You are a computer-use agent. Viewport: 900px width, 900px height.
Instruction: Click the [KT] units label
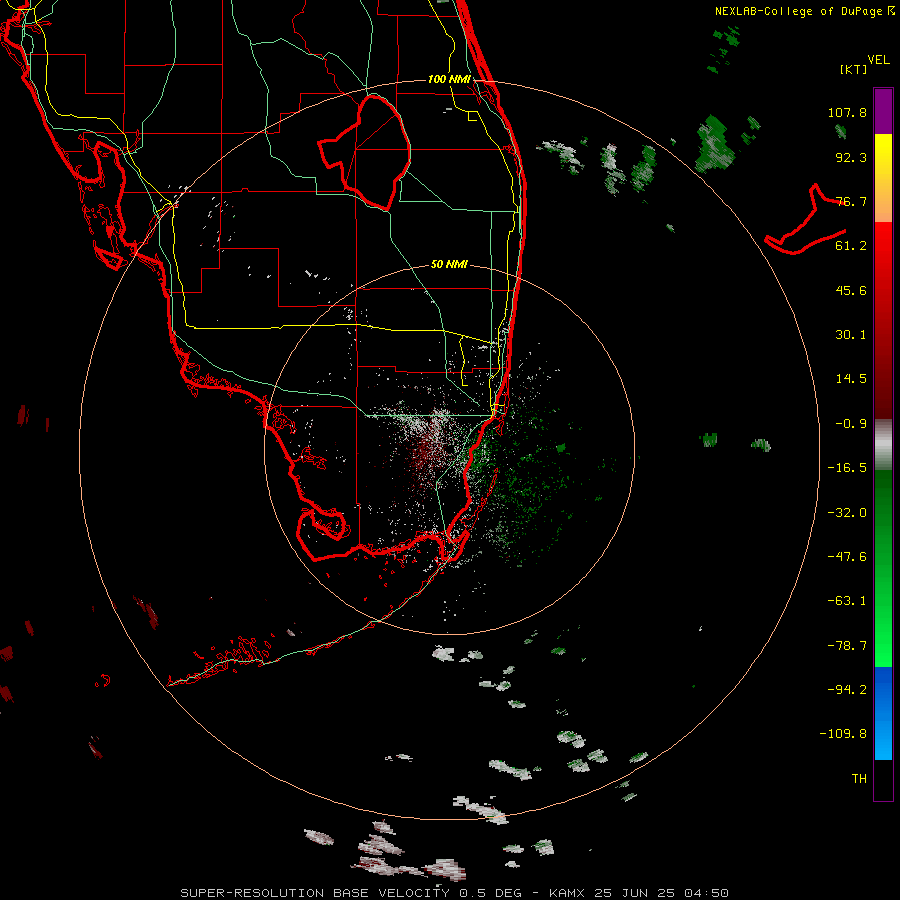click(x=854, y=69)
